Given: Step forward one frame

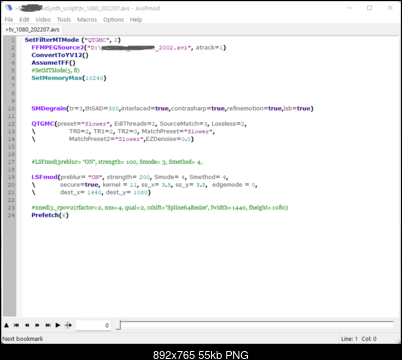Looking at the screenshot, I should (37, 325).
